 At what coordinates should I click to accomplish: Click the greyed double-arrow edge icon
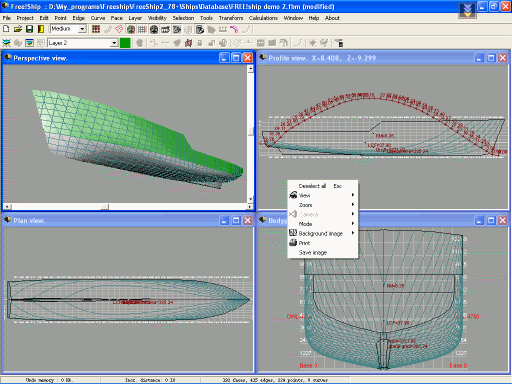click(x=165, y=43)
